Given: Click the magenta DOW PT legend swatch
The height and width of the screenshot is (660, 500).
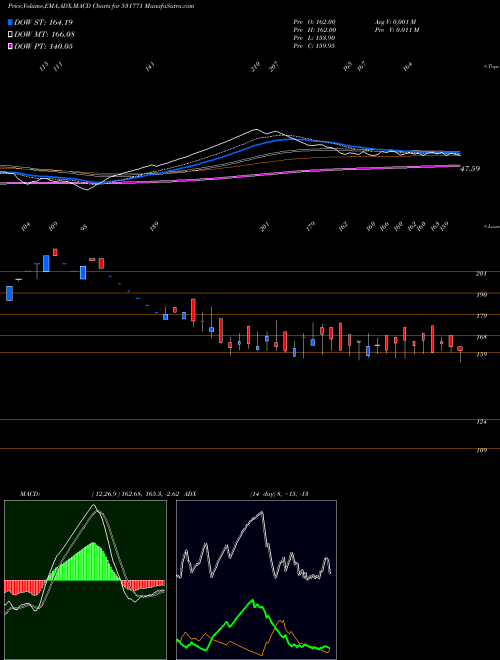Looking at the screenshot, I should [10, 46].
